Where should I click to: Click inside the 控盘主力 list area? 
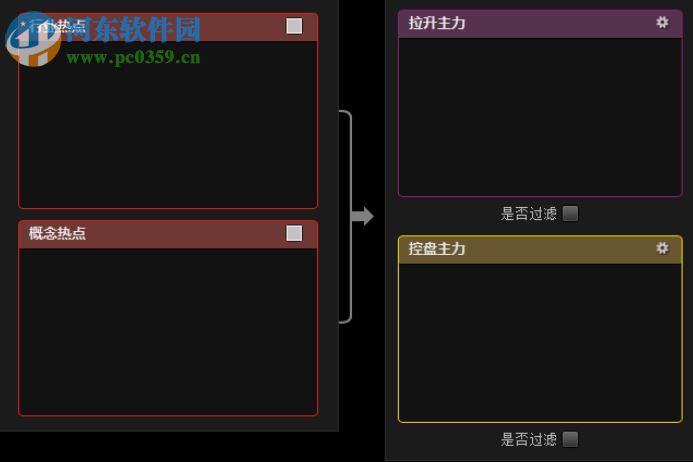[x=540, y=342]
